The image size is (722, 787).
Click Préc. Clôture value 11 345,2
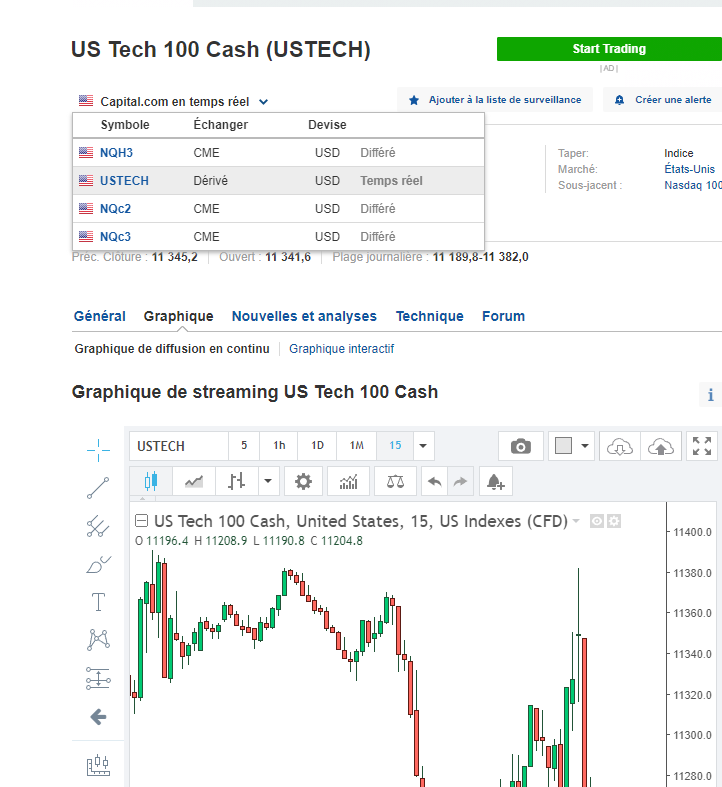[175, 257]
